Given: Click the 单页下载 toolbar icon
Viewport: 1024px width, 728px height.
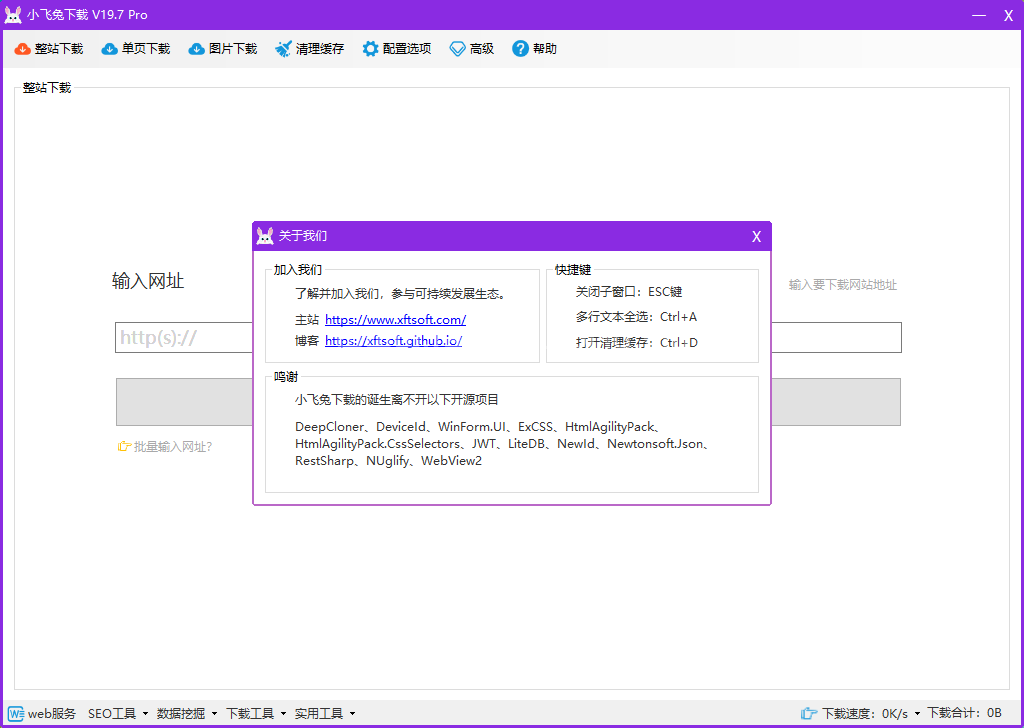Looking at the screenshot, I should (110, 49).
